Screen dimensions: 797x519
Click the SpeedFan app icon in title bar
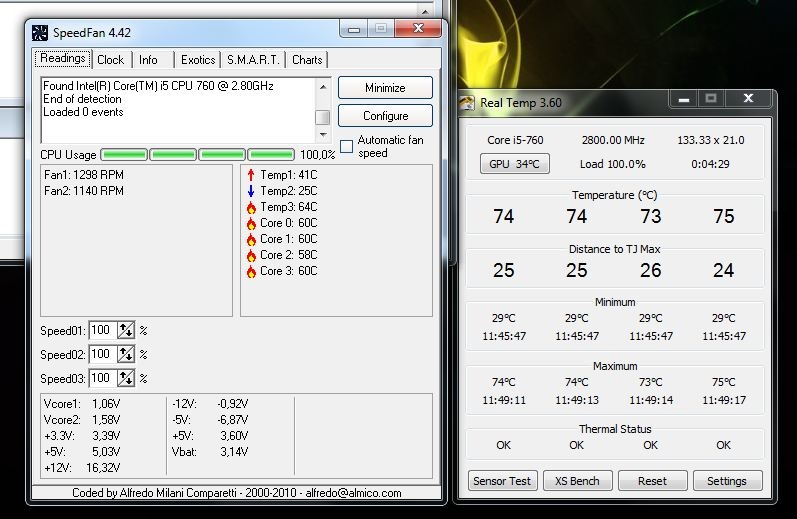[40, 33]
